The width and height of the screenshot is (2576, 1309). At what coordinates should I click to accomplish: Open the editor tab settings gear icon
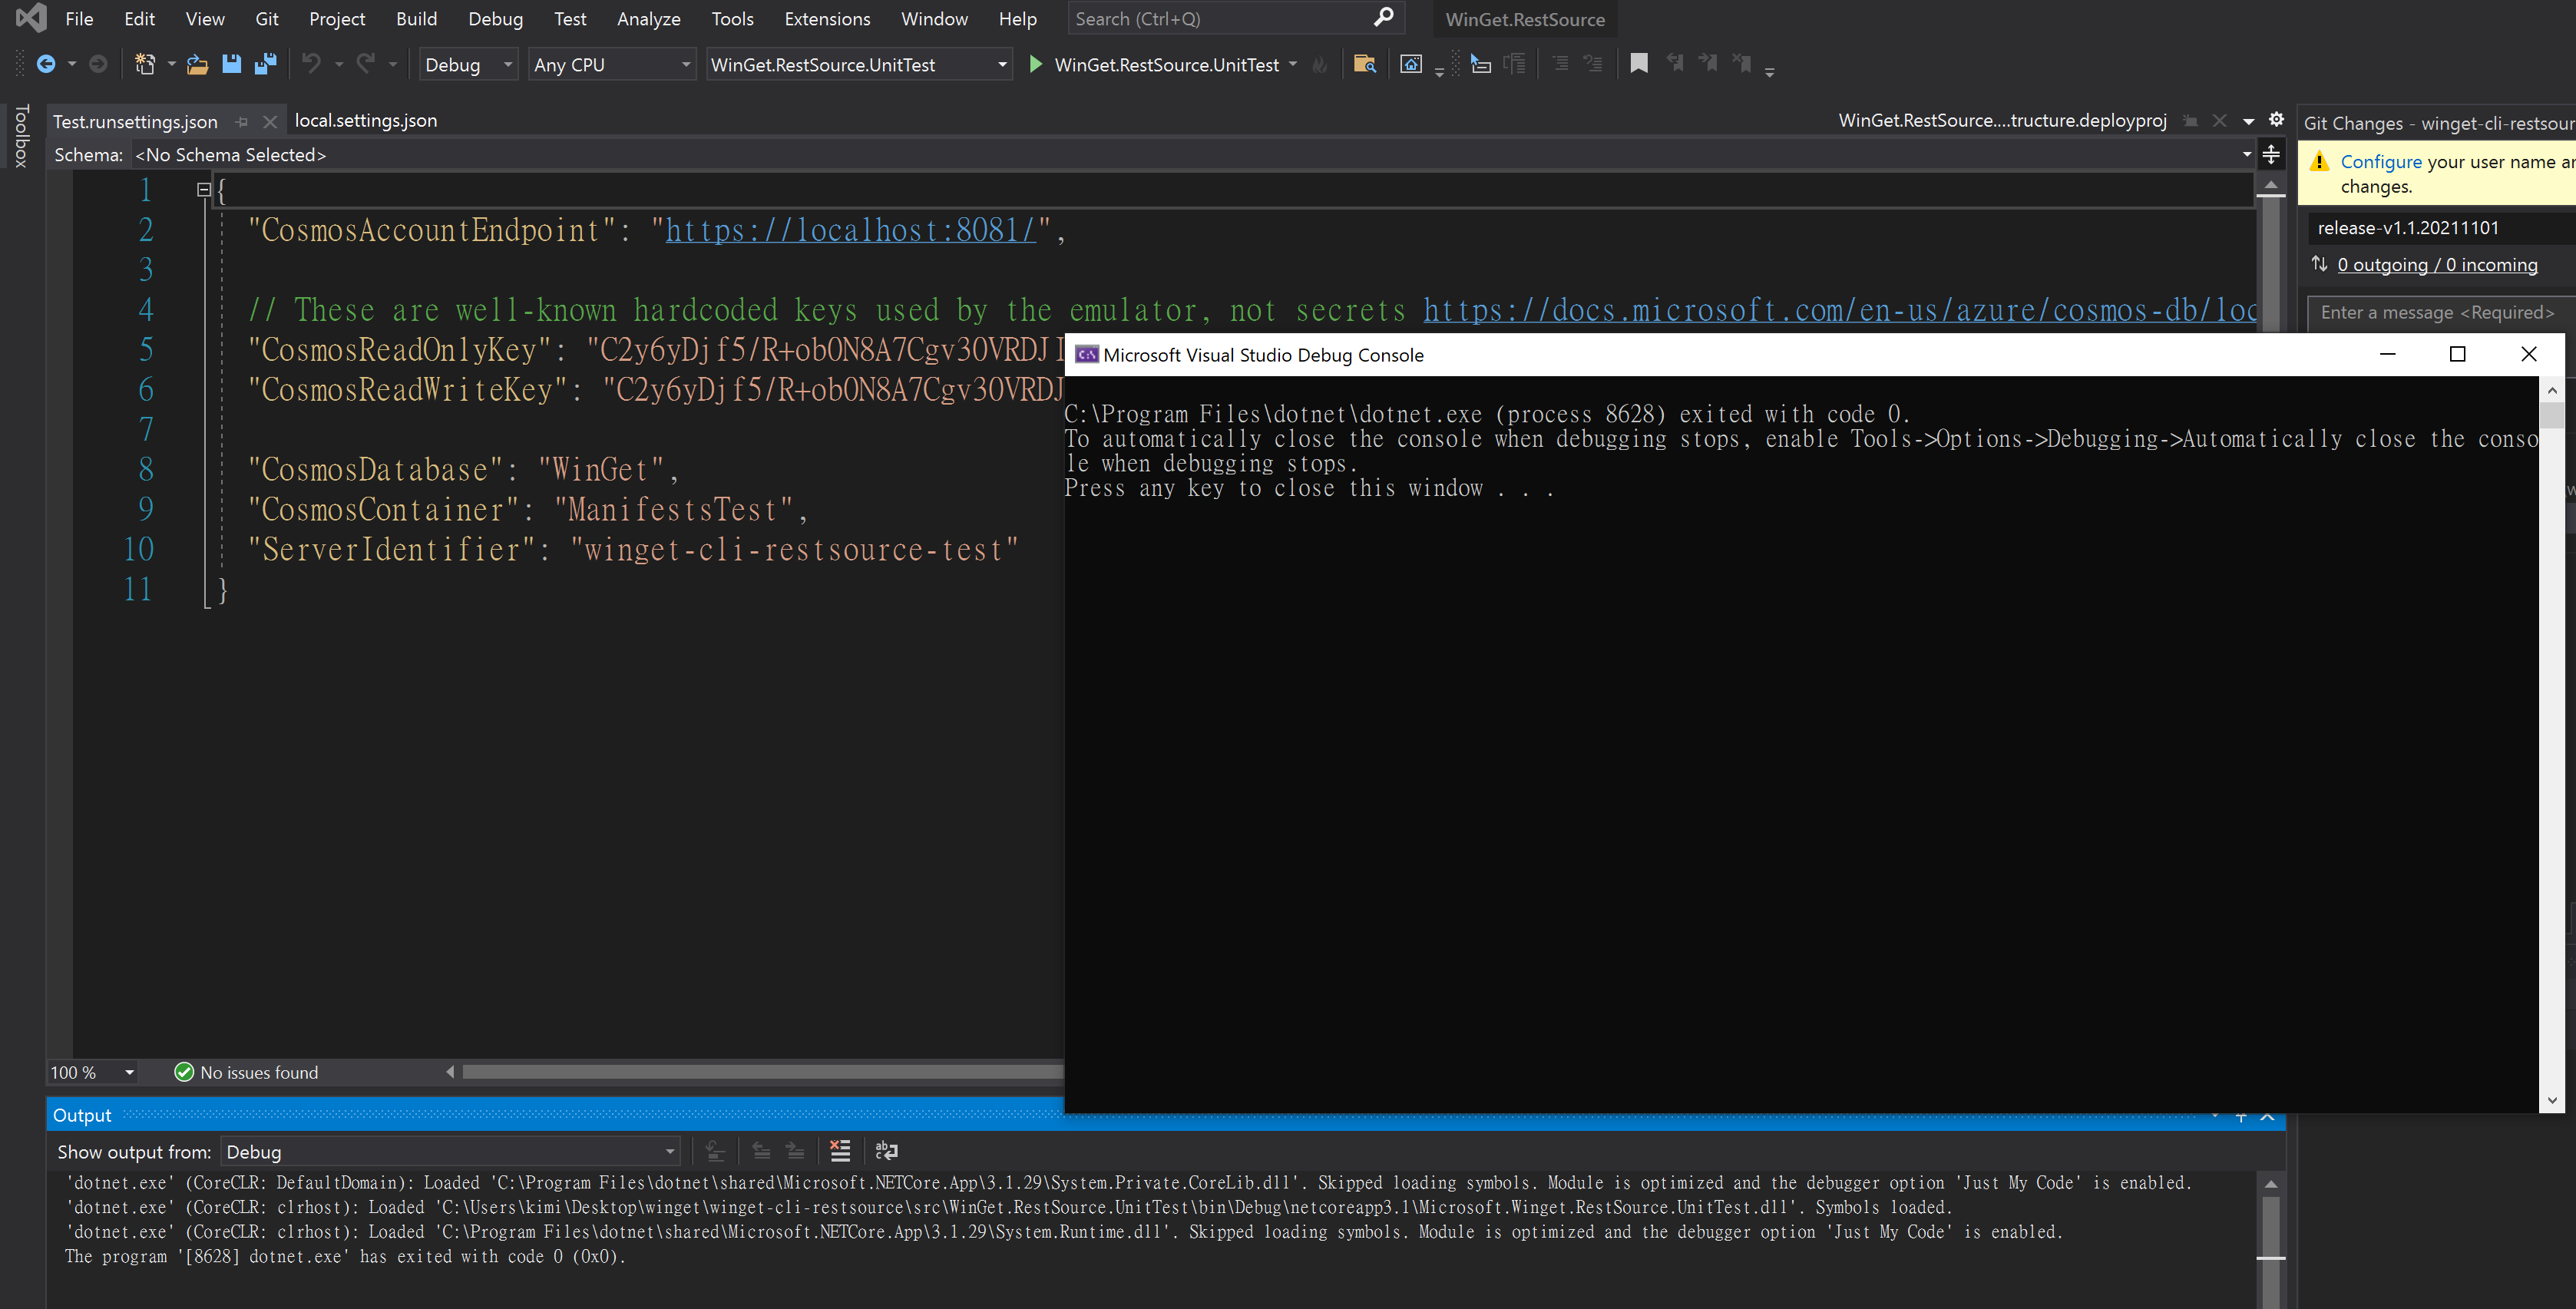(x=2276, y=120)
